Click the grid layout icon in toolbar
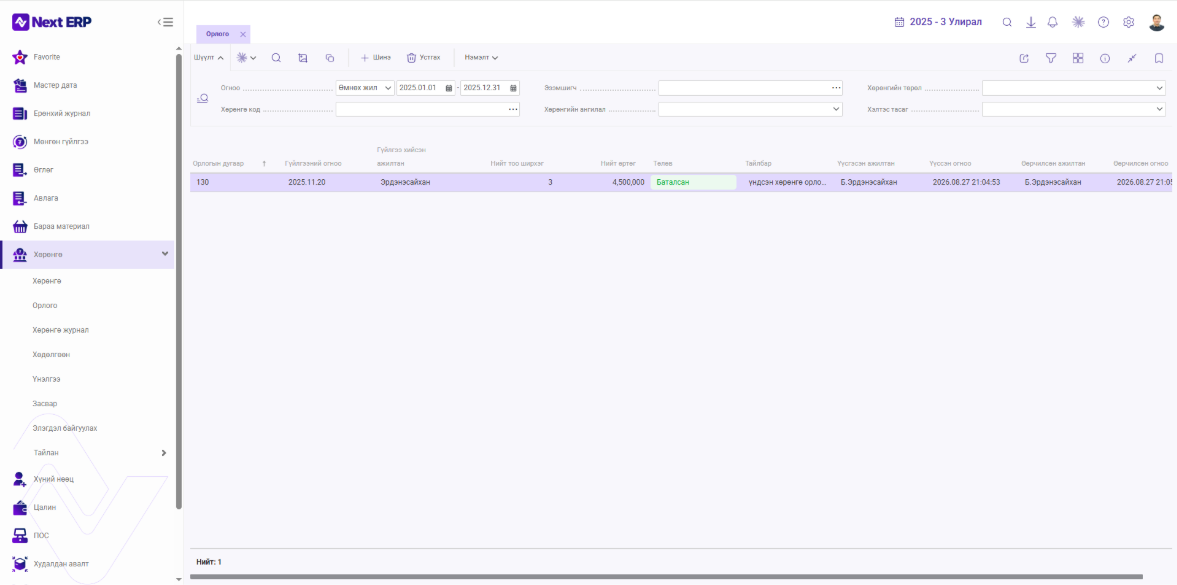This screenshot has width=1177, height=585. tap(1078, 58)
